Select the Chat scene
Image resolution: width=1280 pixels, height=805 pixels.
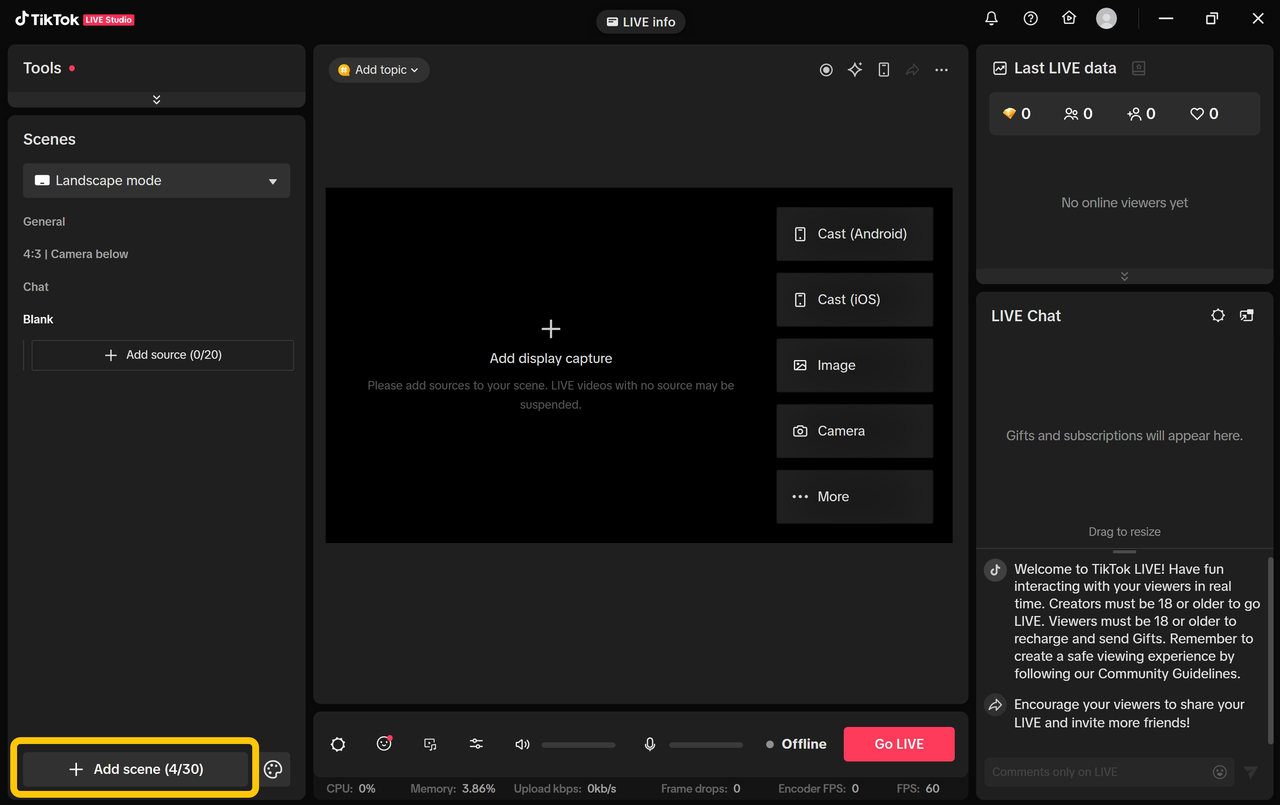coord(36,287)
